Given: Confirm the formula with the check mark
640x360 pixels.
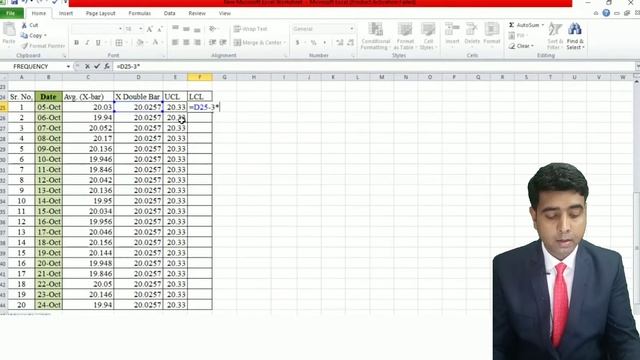Looking at the screenshot, I should [x=97, y=66].
